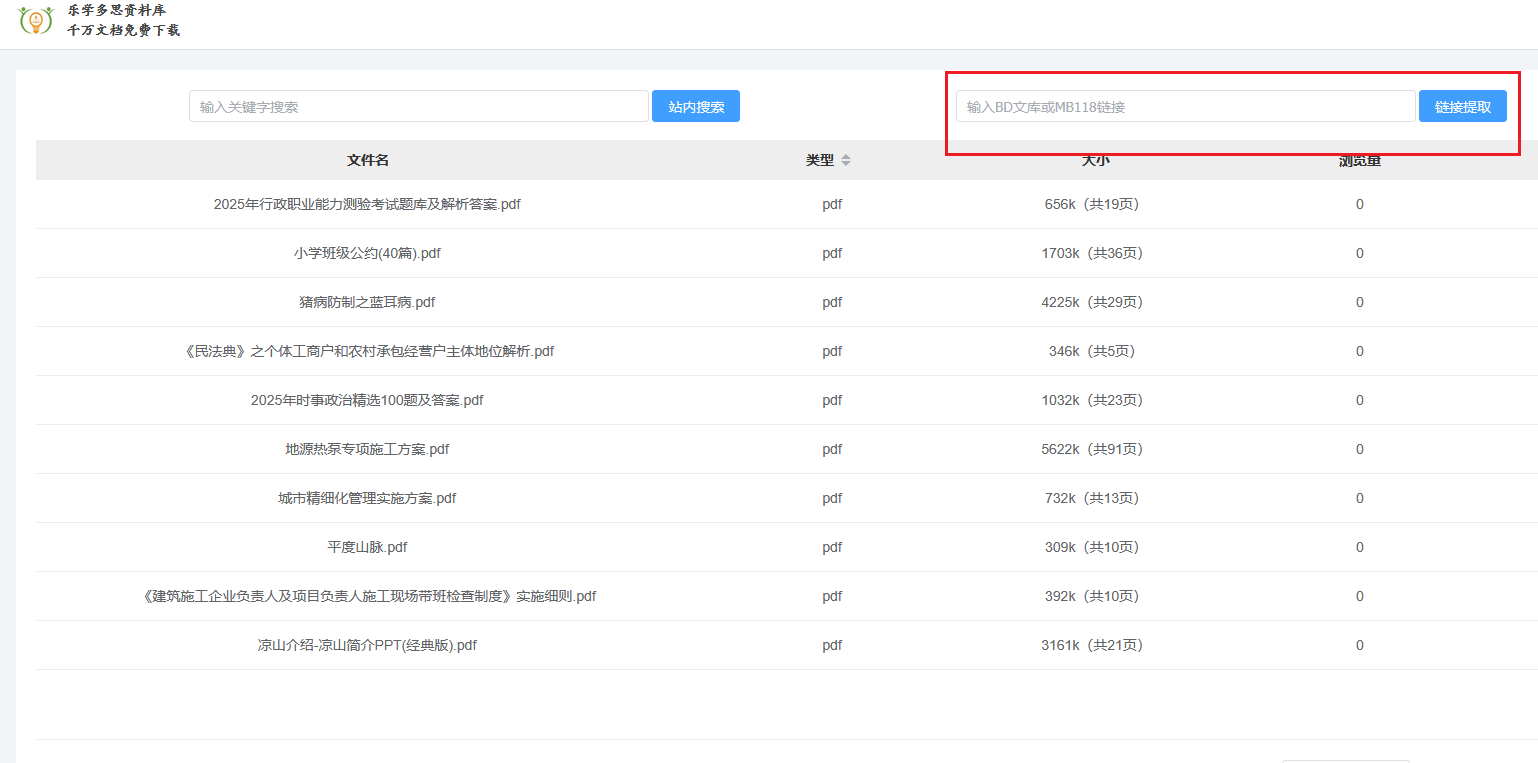This screenshot has width=1538, height=763.
Task: Click the 输入BD文库或MB118链接 input box
Action: pos(1185,107)
